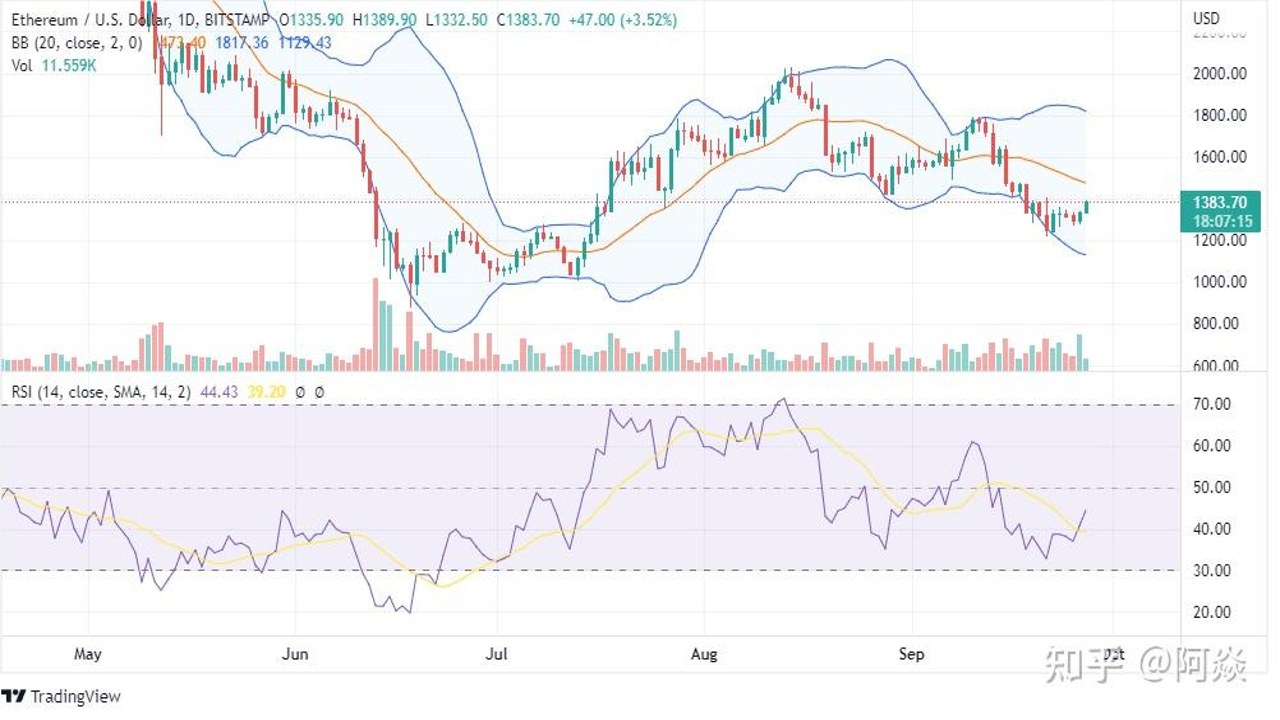Click the purple RSI value 44.43
The width and height of the screenshot is (1280, 720).
(x=217, y=393)
